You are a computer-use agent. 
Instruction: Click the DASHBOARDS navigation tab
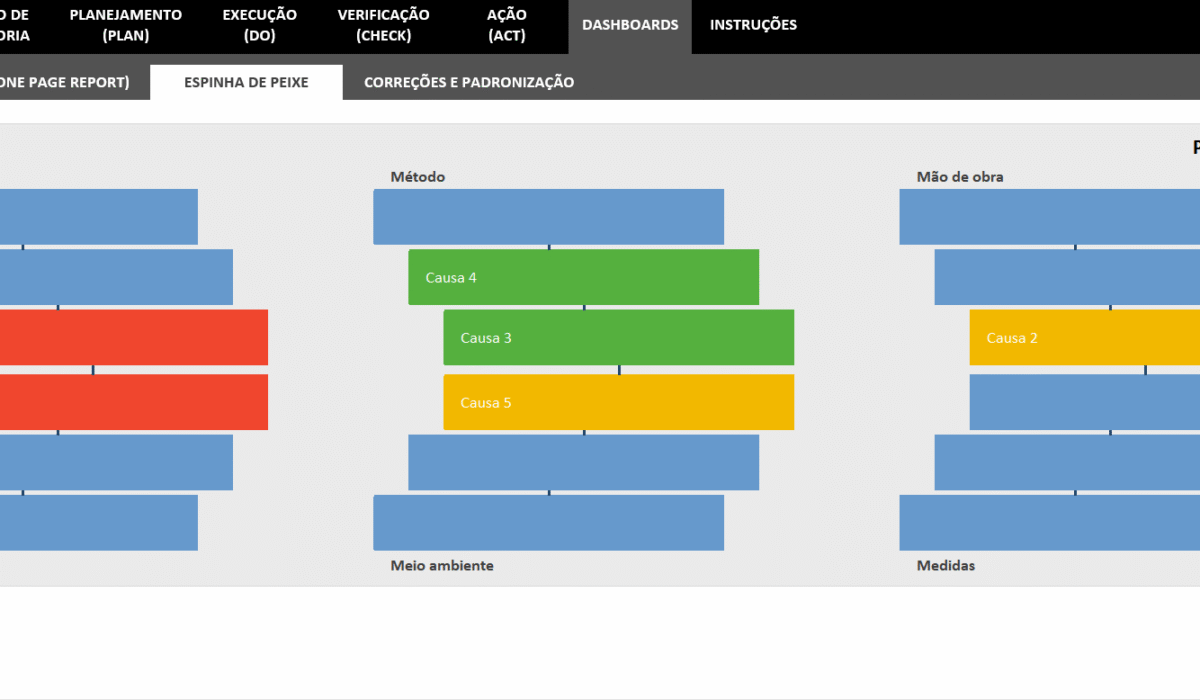[630, 25]
